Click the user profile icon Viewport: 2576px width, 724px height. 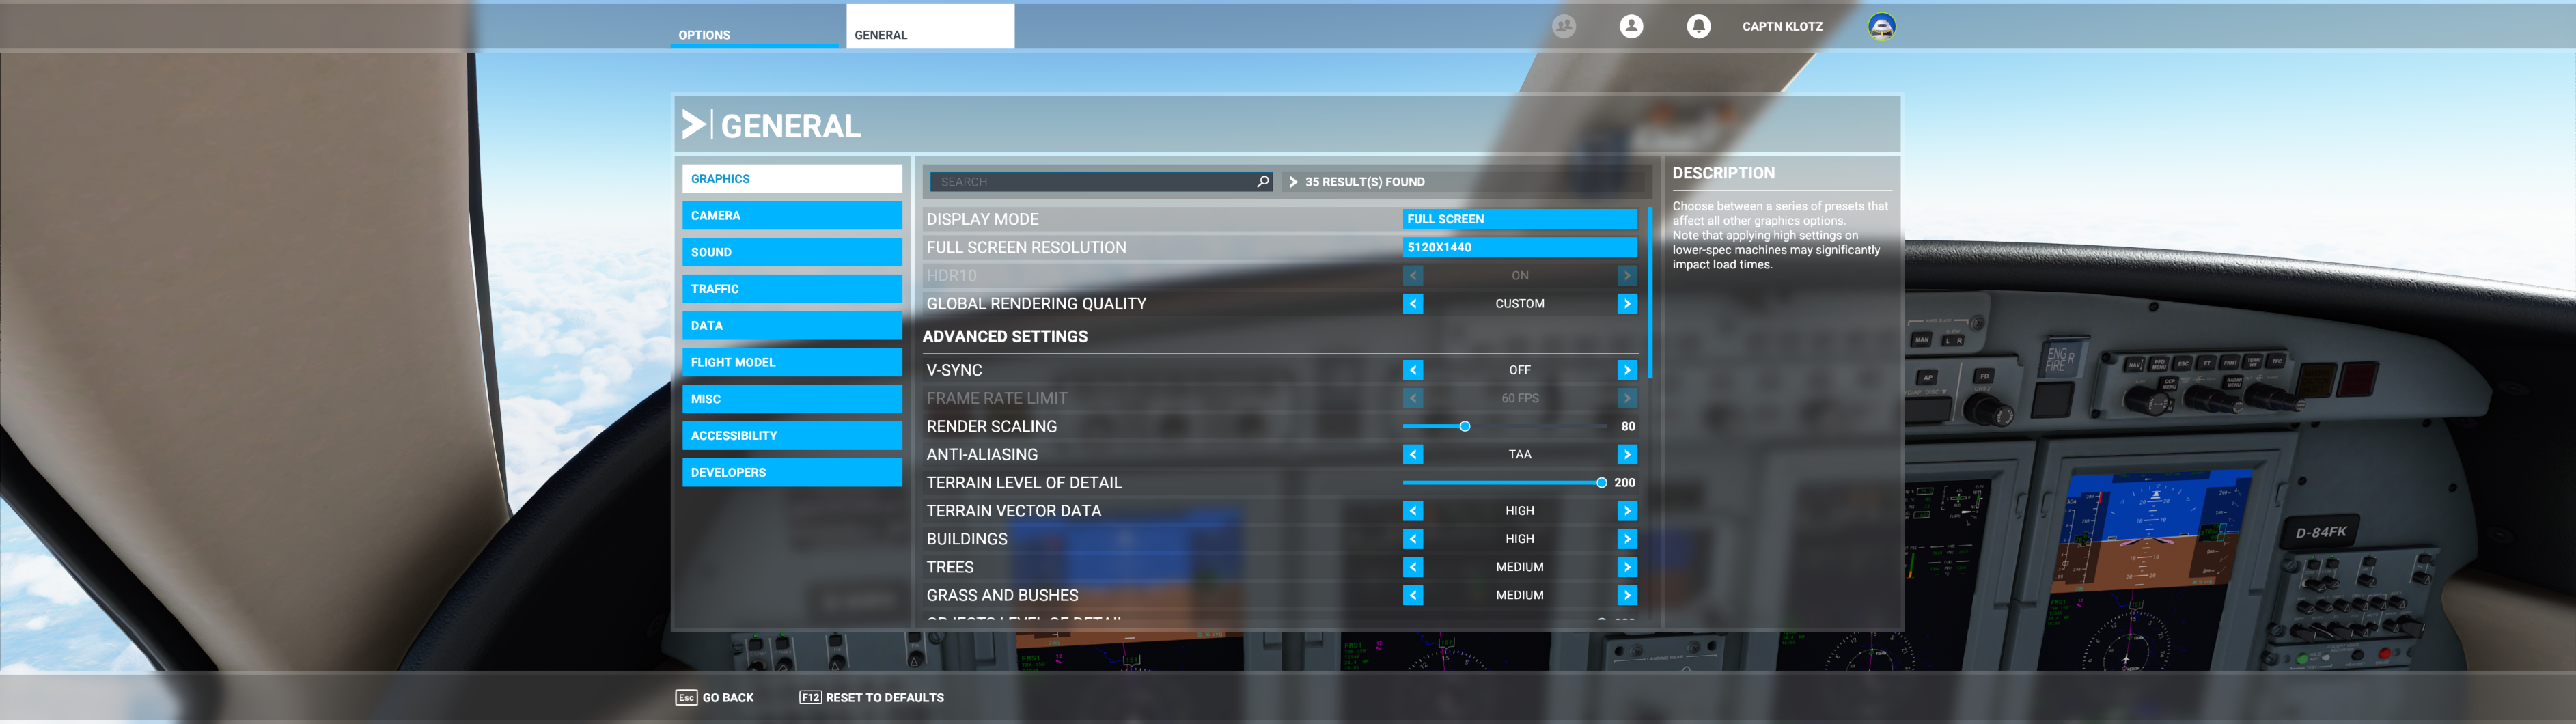[1631, 26]
